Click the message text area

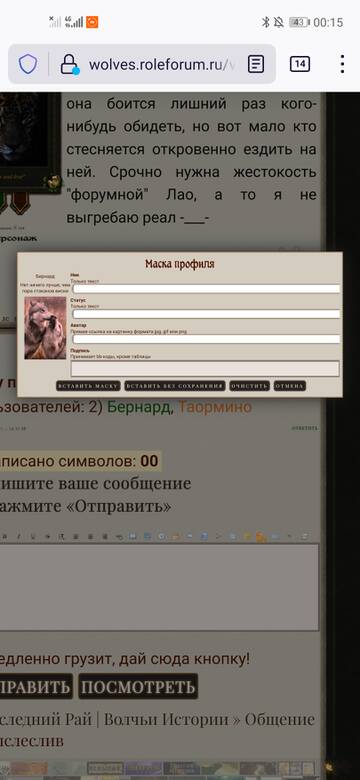(x=159, y=587)
